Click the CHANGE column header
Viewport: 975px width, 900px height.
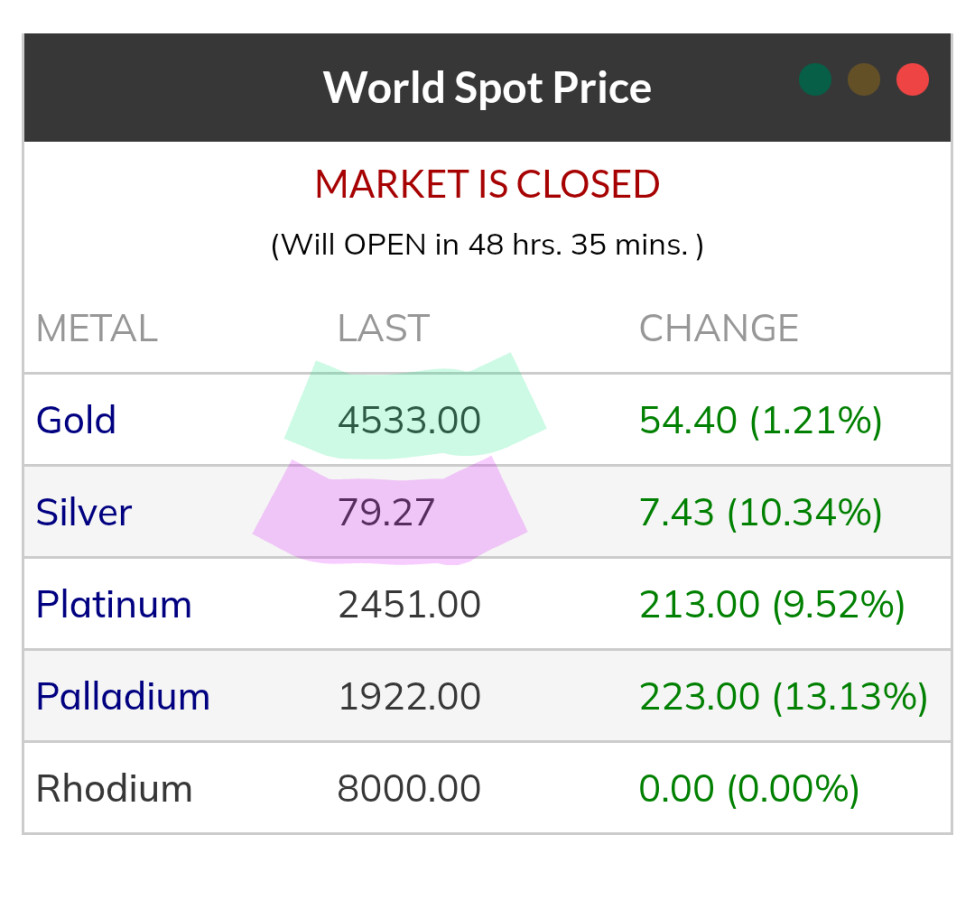tap(718, 329)
